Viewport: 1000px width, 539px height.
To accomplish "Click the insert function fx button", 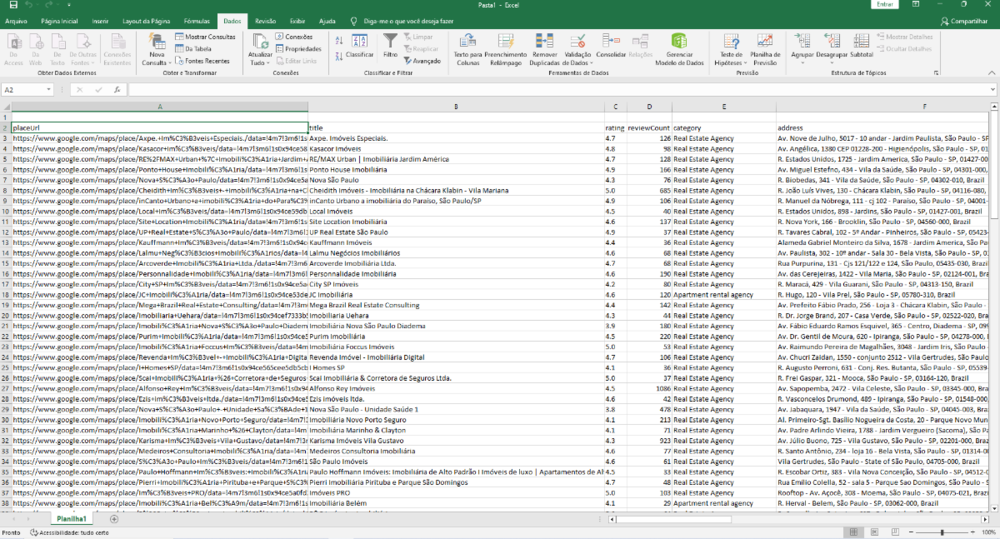I will click(117, 90).
